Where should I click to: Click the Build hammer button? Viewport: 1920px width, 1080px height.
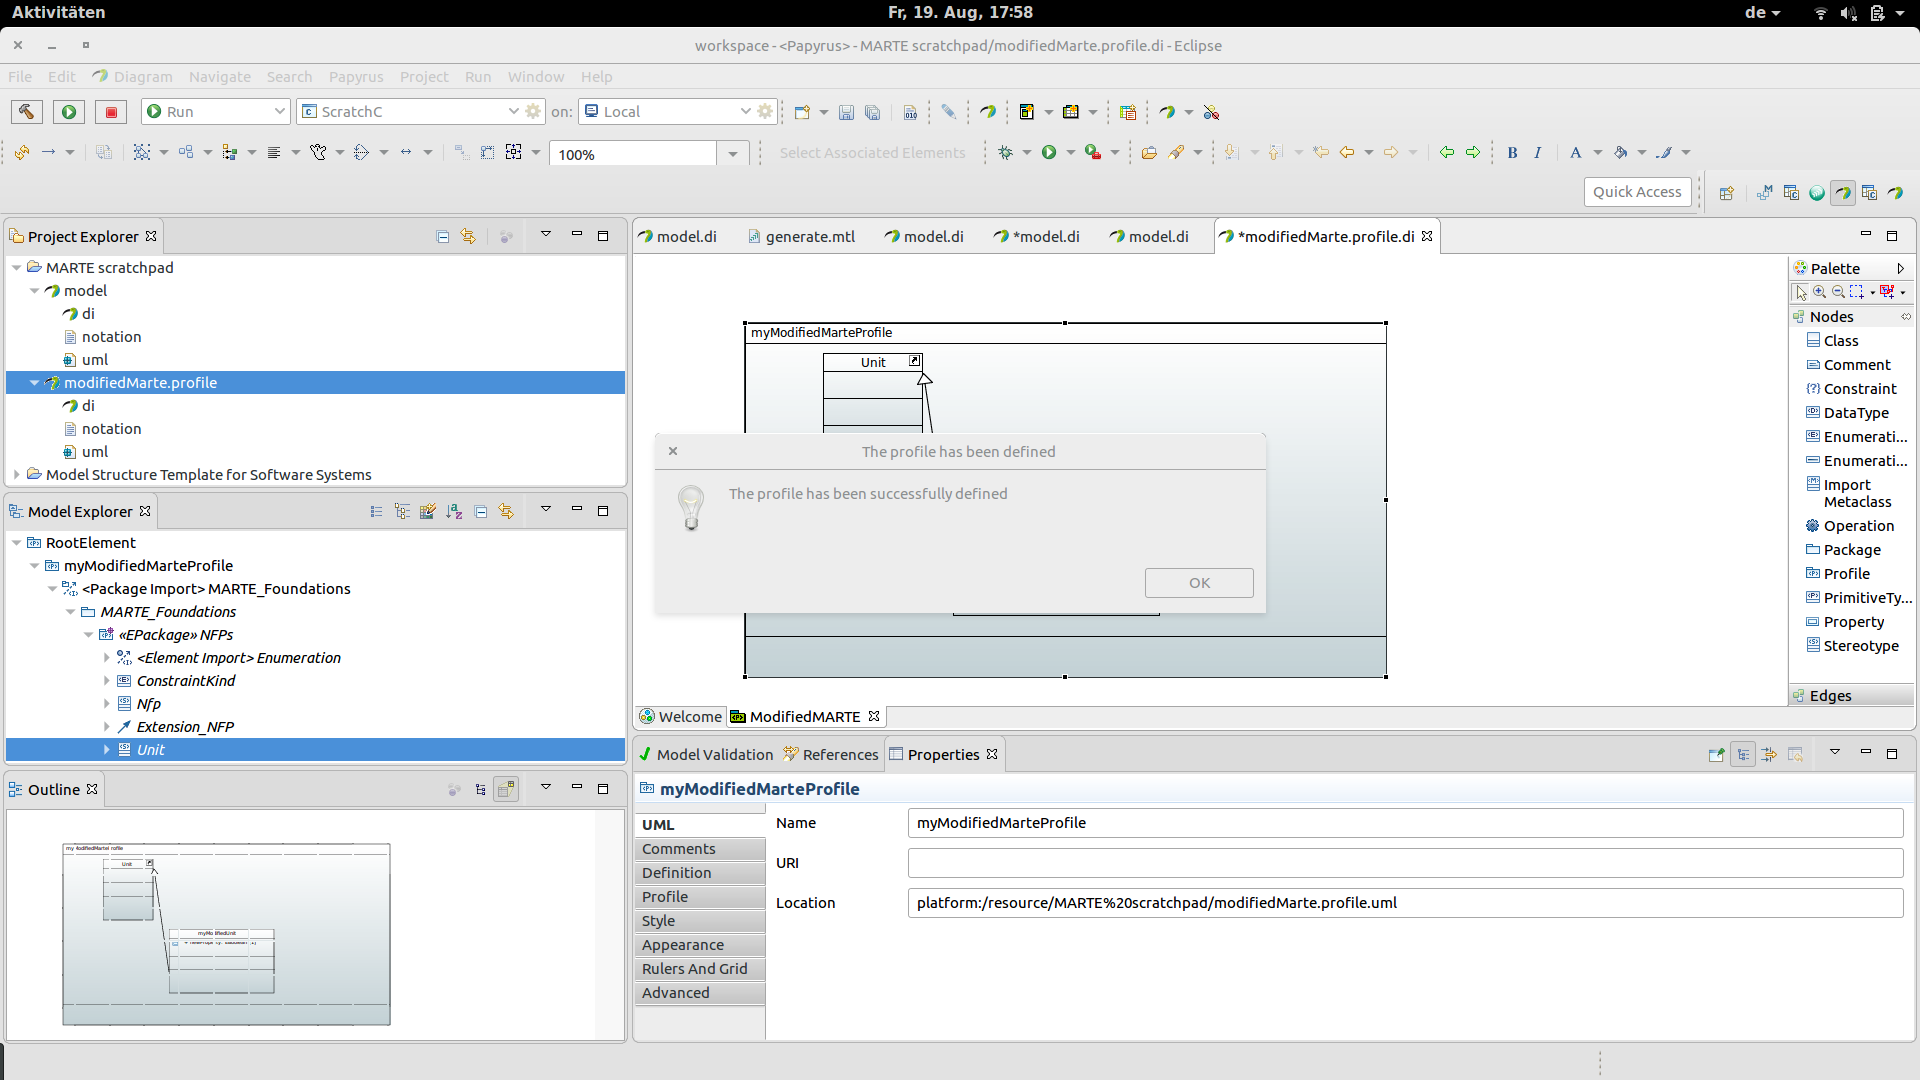tap(27, 112)
